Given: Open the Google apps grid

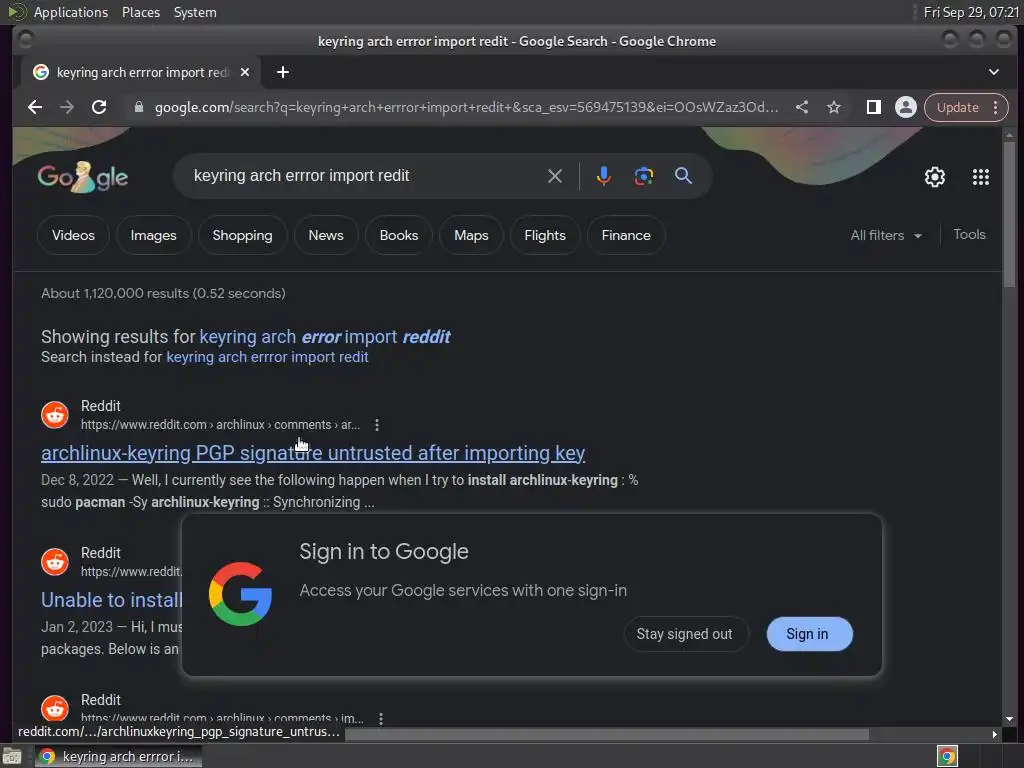Looking at the screenshot, I should click(980, 177).
